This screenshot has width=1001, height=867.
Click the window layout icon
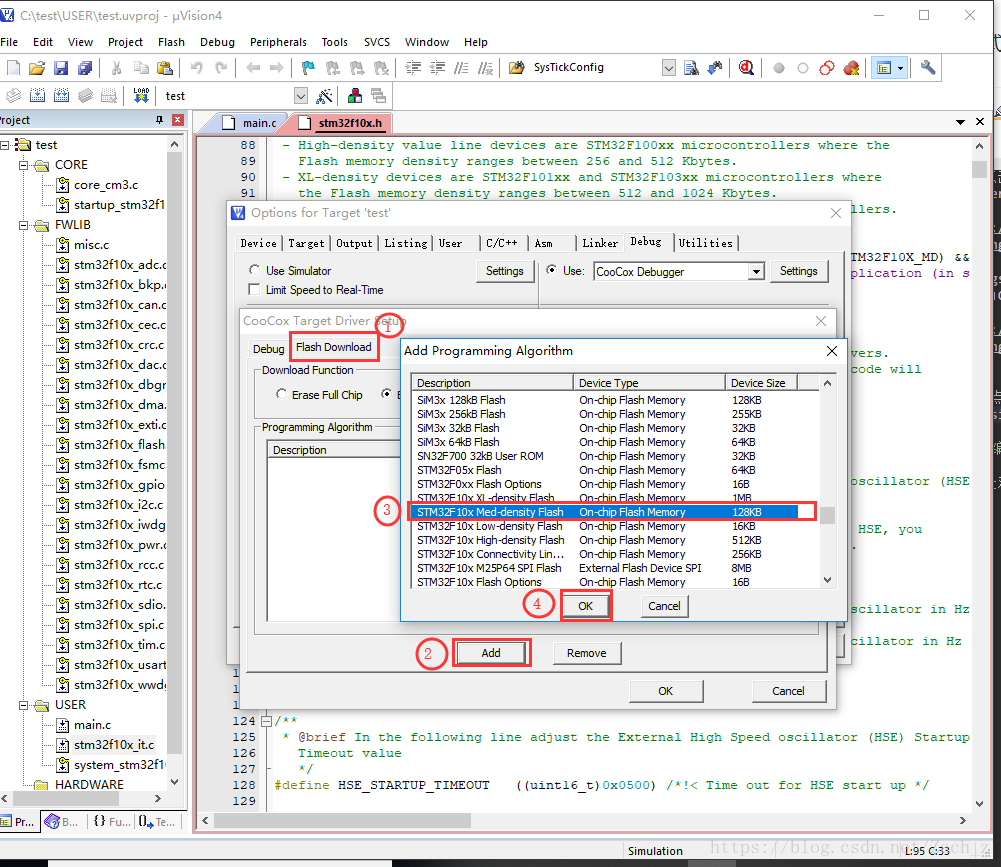tap(884, 68)
